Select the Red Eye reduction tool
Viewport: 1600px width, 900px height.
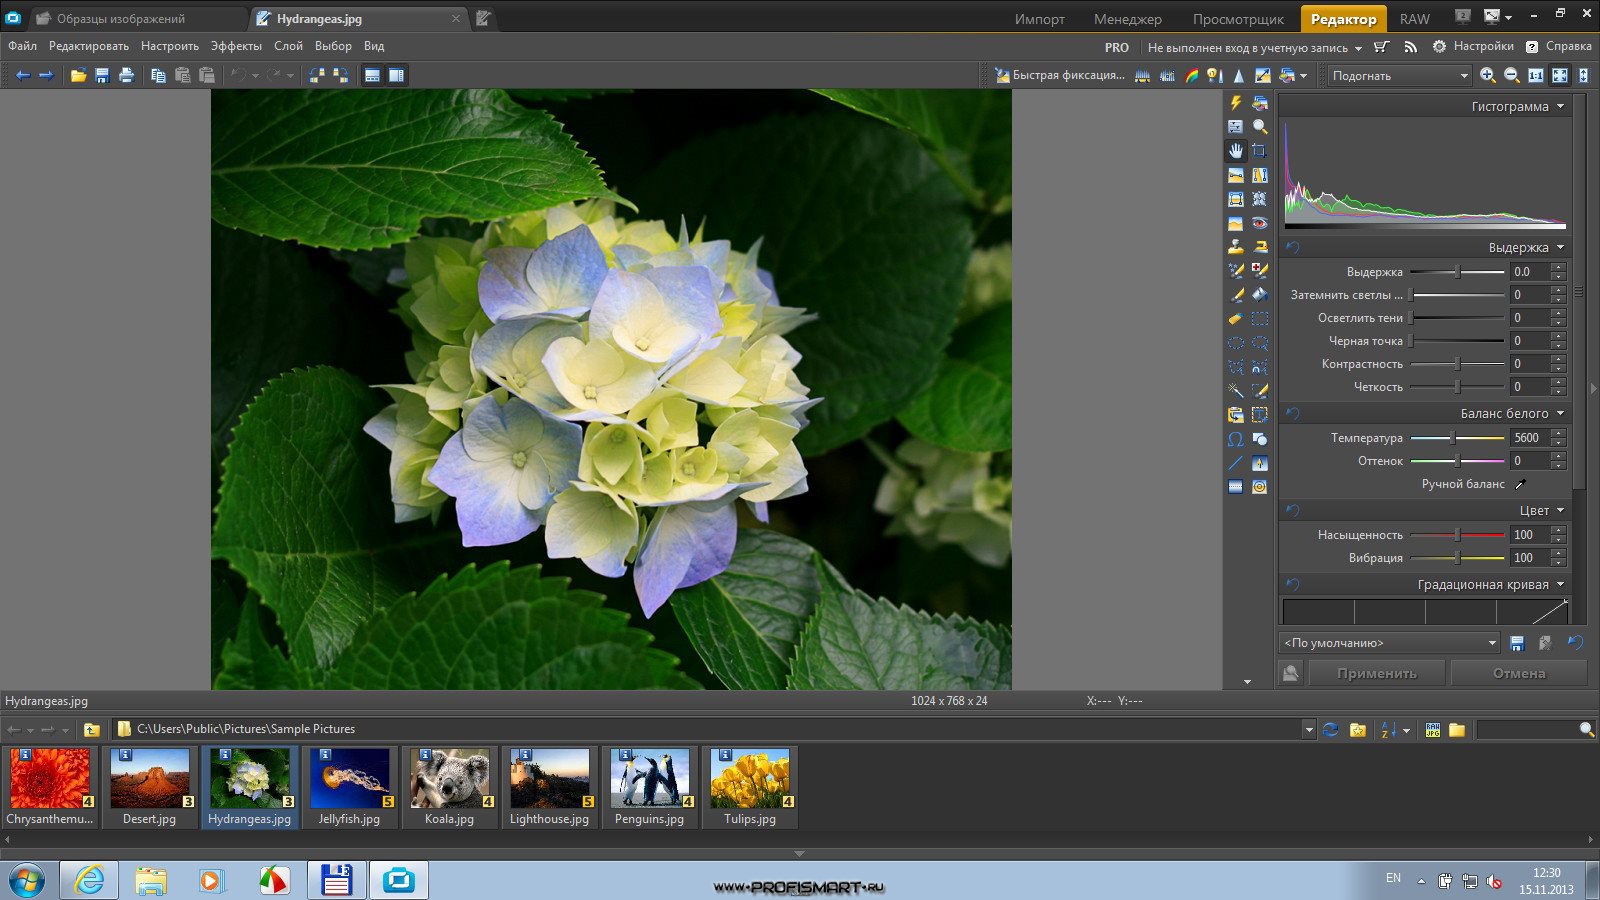click(1260, 223)
